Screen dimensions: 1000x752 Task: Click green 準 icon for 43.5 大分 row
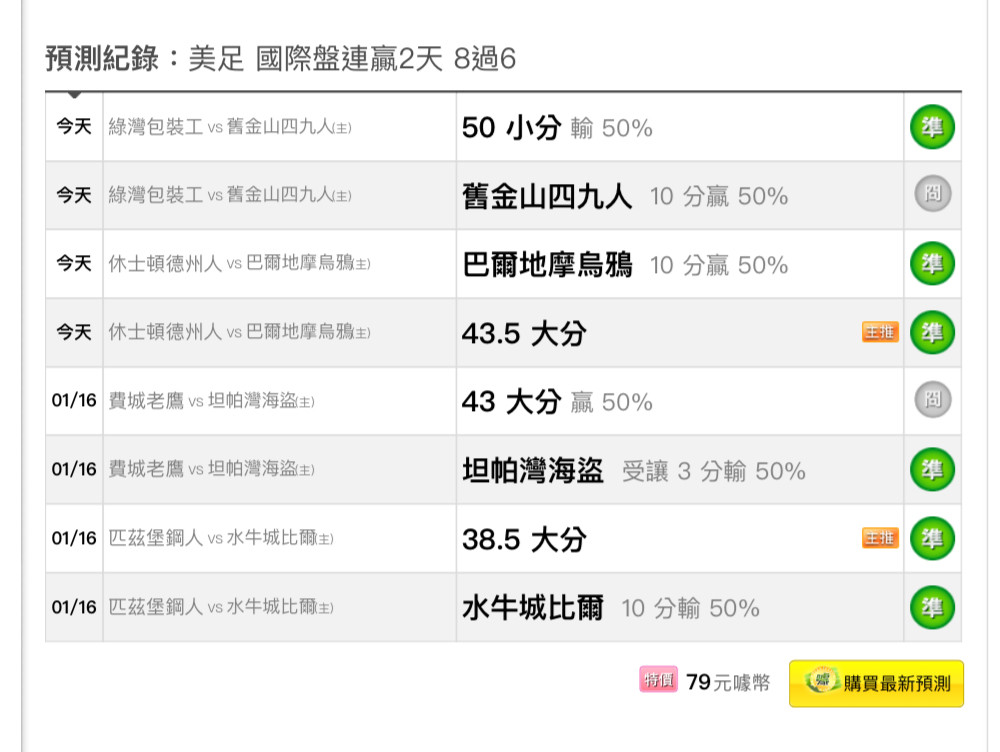(932, 332)
